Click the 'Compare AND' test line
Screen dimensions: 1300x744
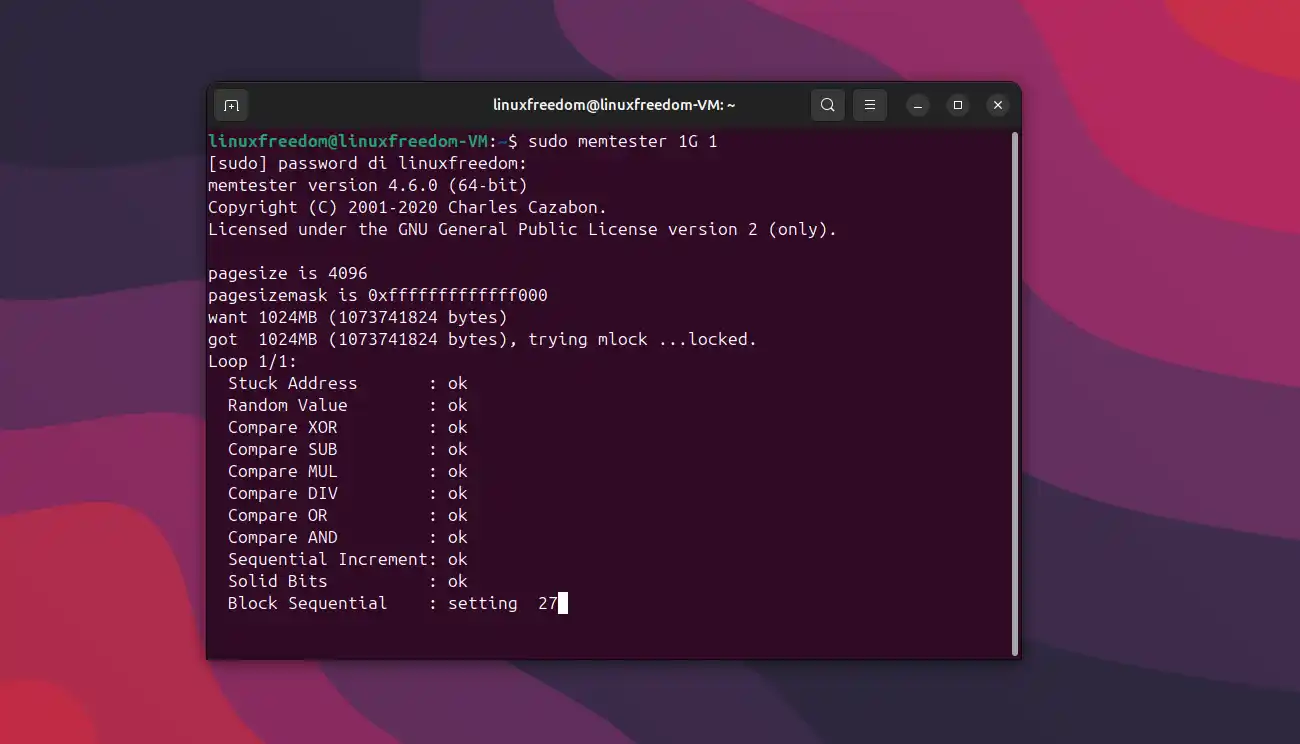pos(347,537)
